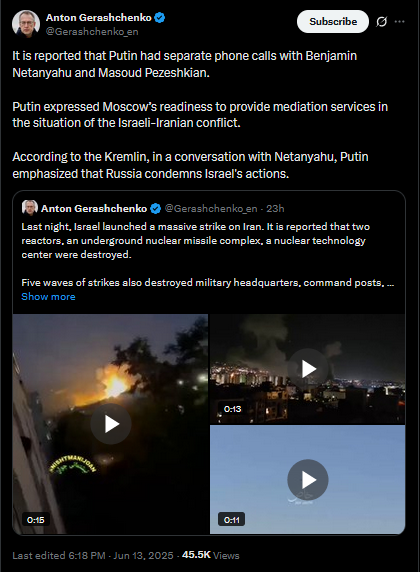Open the Grok explain icon
Viewport: 420px width, 572px height.
[381, 22]
